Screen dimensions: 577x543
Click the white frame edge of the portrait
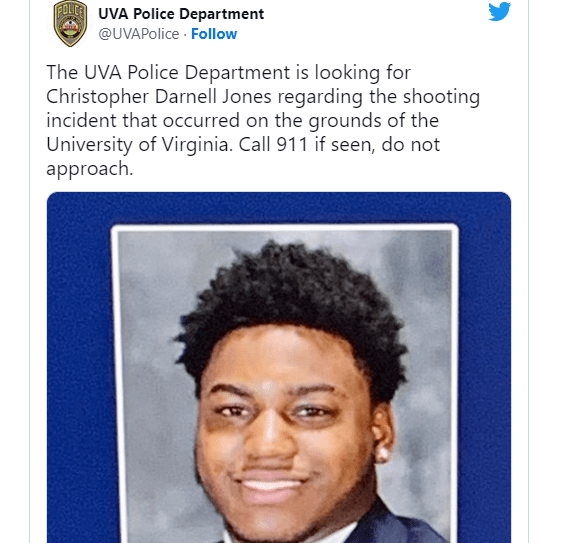[x=285, y=228]
